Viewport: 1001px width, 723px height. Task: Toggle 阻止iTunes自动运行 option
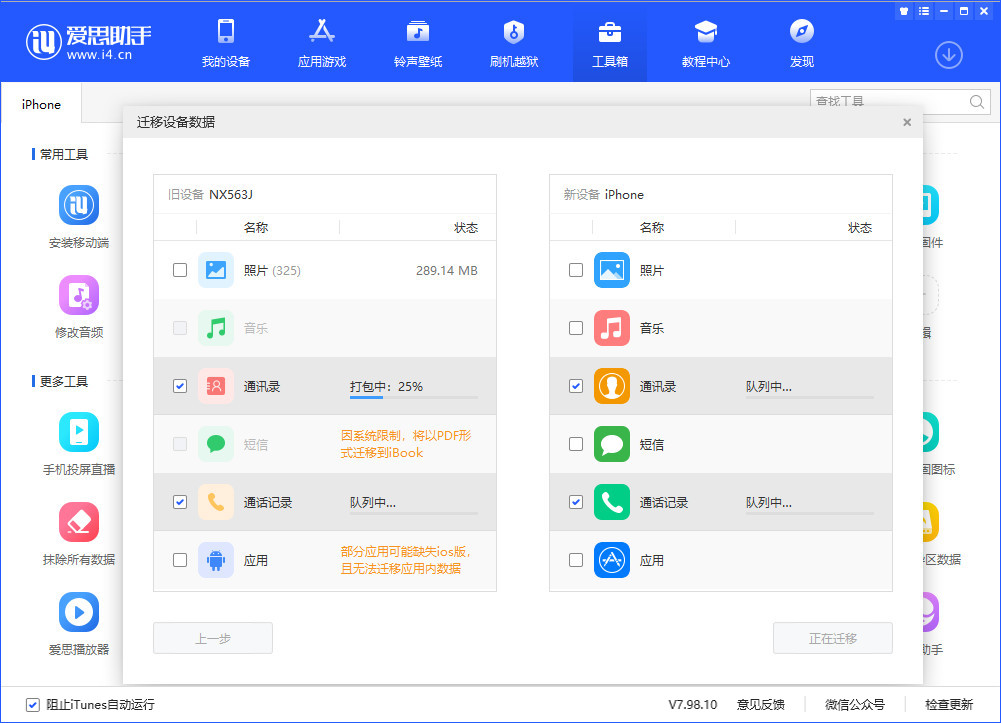click(x=33, y=705)
